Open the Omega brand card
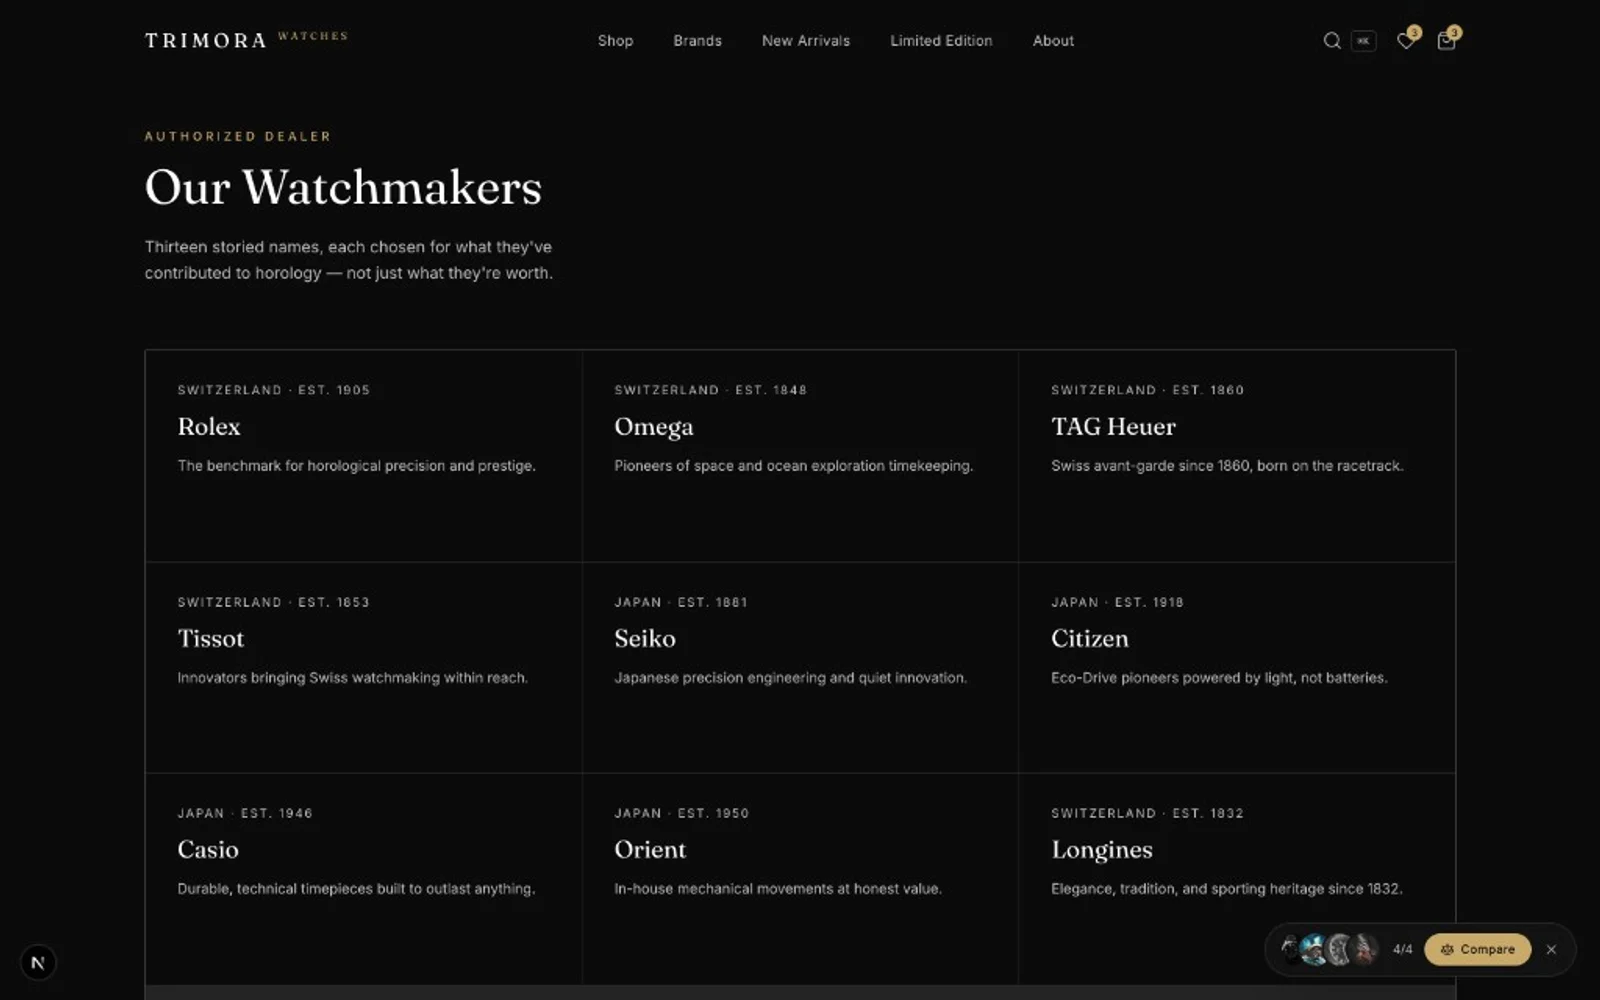Screen dimensions: 1600x1000 [800, 456]
